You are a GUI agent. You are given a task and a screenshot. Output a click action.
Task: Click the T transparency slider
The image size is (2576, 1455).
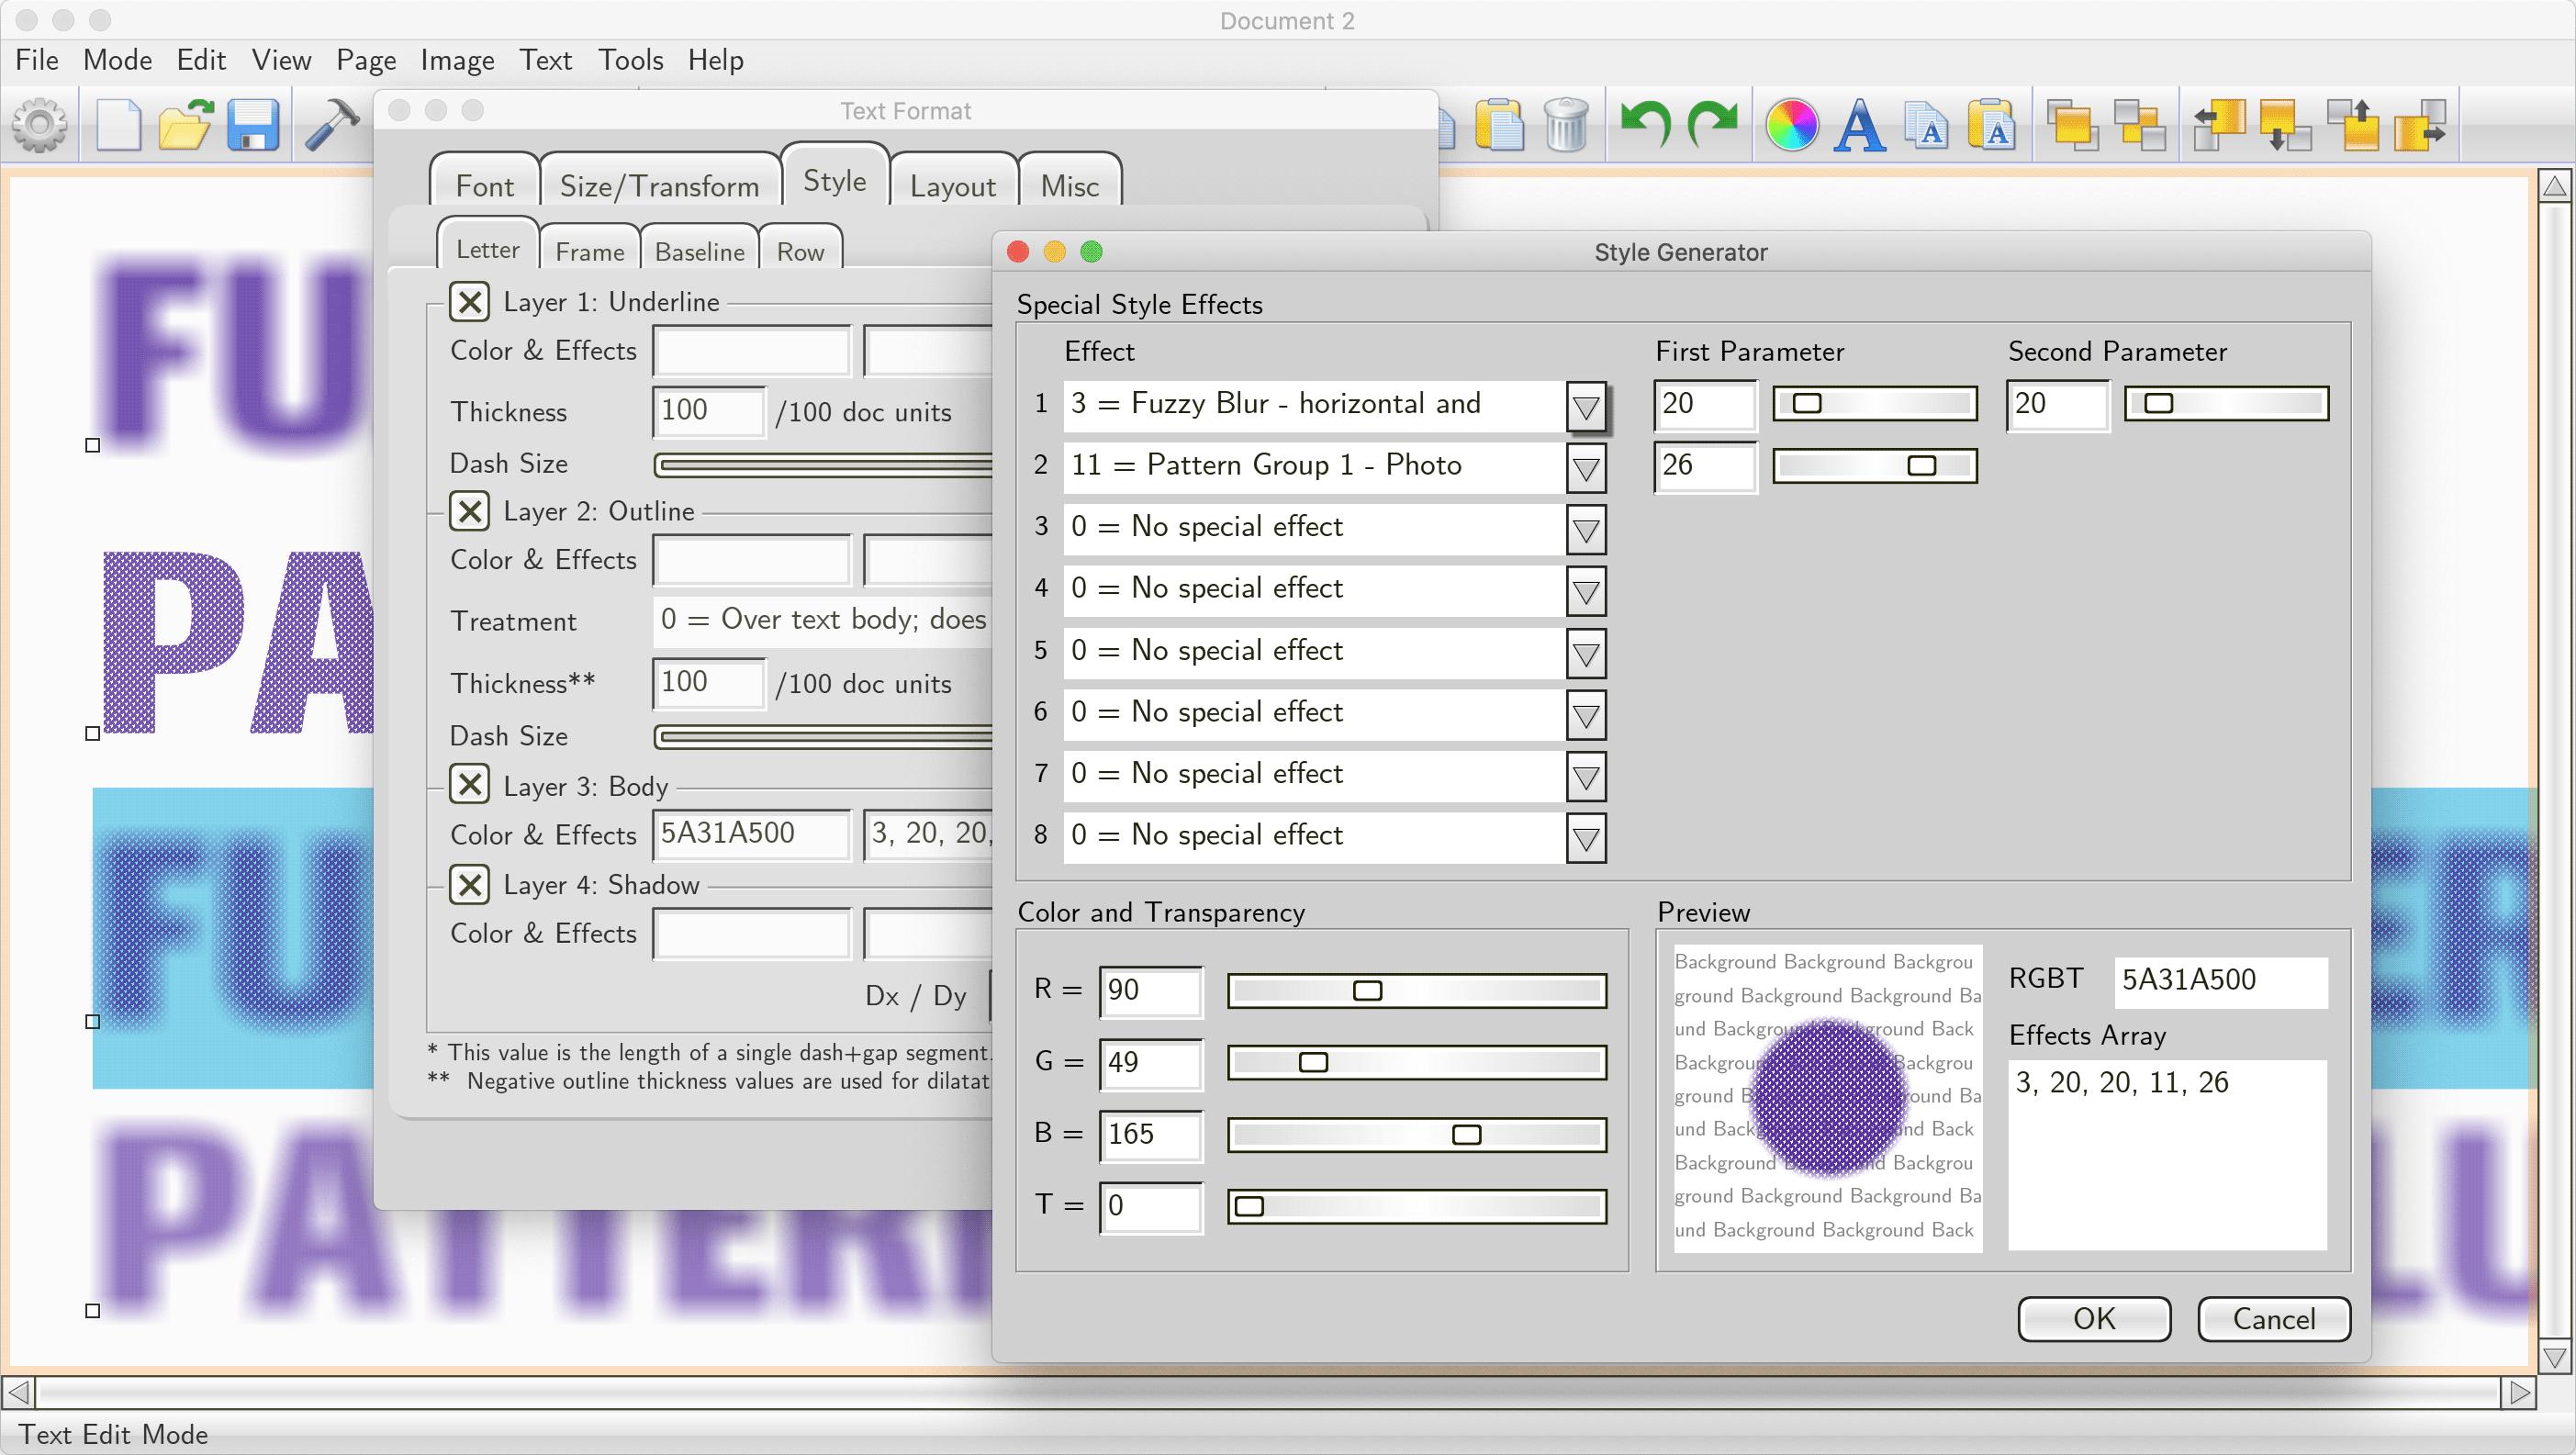point(1416,1206)
